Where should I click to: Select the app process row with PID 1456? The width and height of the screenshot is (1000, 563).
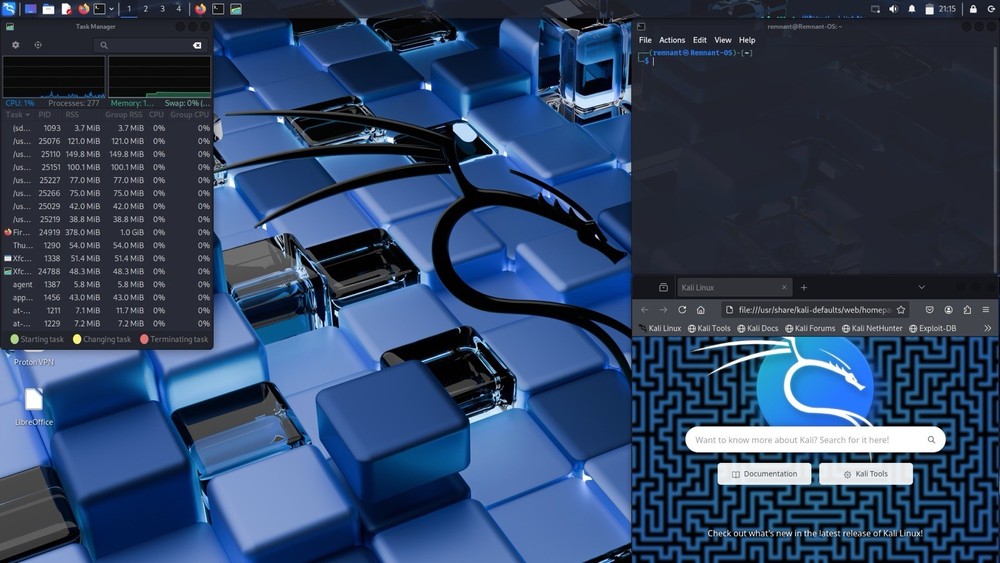click(107, 297)
